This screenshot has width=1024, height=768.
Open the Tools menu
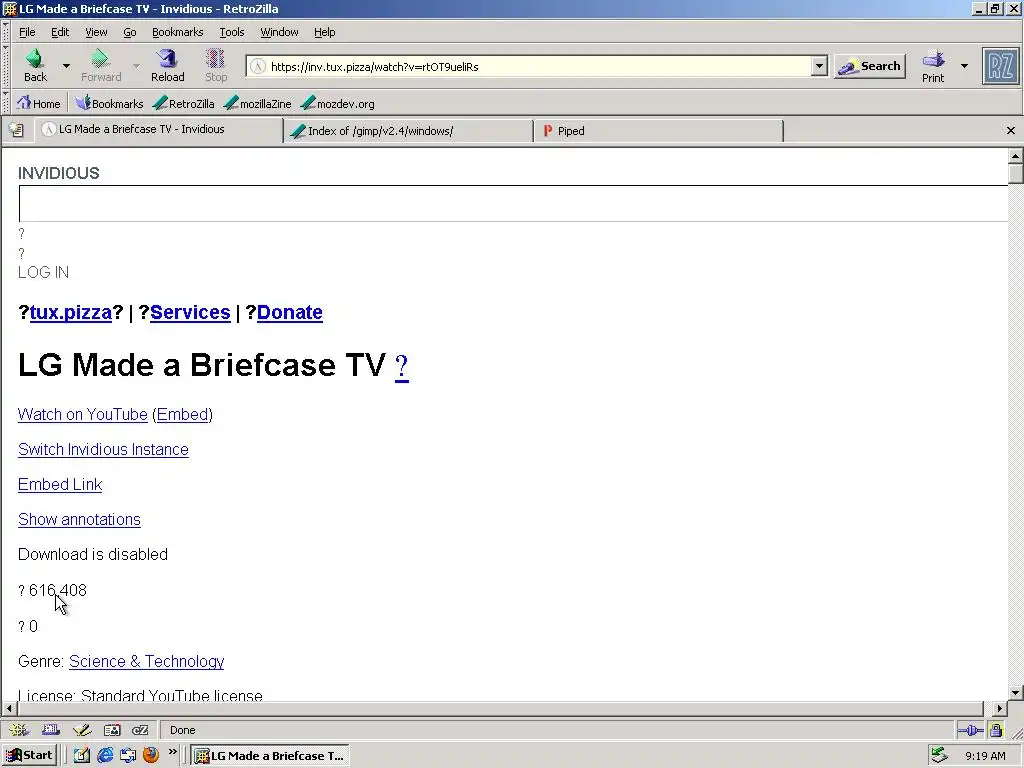[232, 32]
